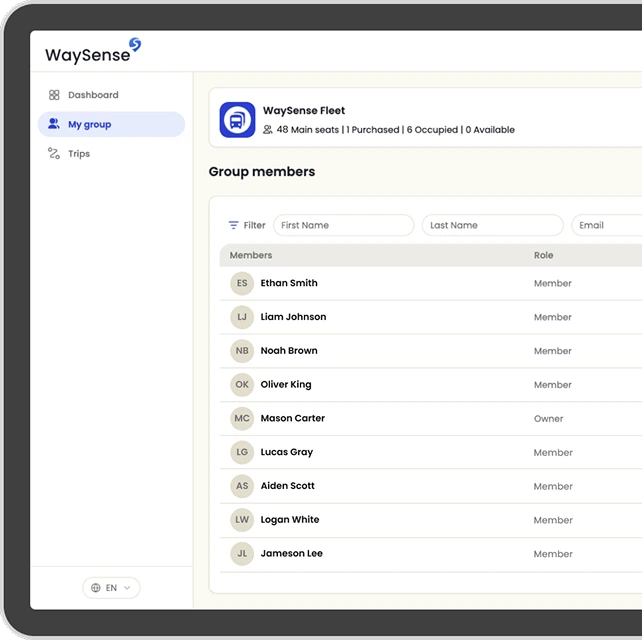Click the WaySense Fleet bus icon
This screenshot has height=640, width=642.
[x=237, y=120]
